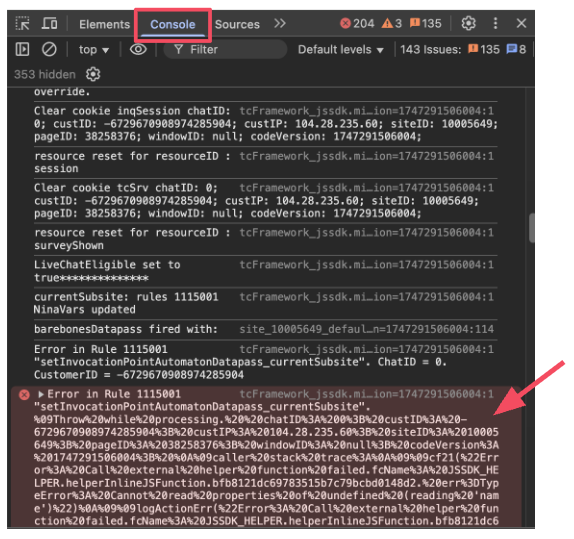Expand more tabs with double chevron
574x539 pixels.
(x=280, y=23)
